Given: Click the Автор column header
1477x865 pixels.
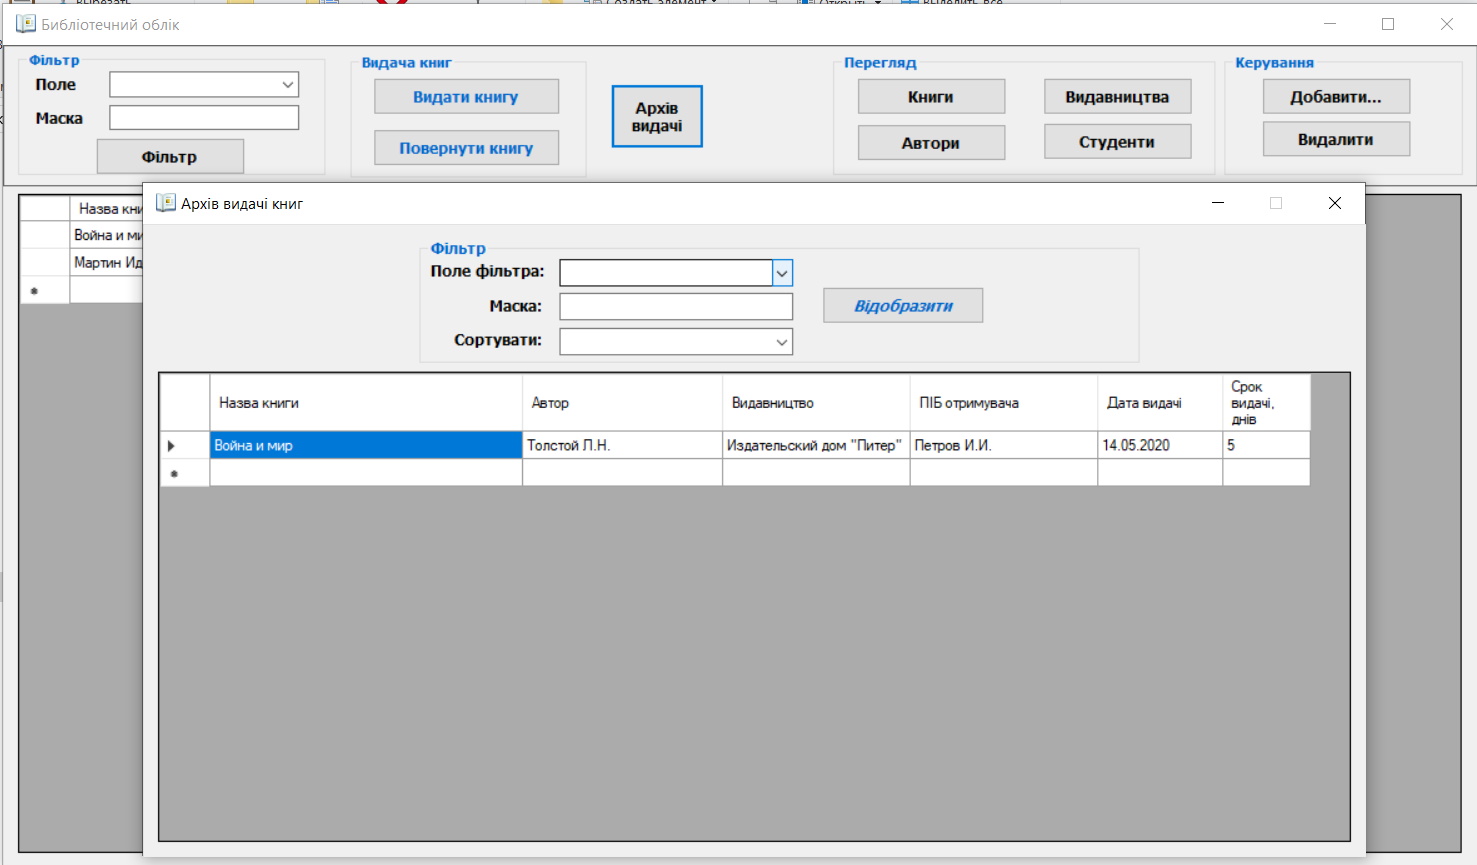Looking at the screenshot, I should click(x=622, y=403).
